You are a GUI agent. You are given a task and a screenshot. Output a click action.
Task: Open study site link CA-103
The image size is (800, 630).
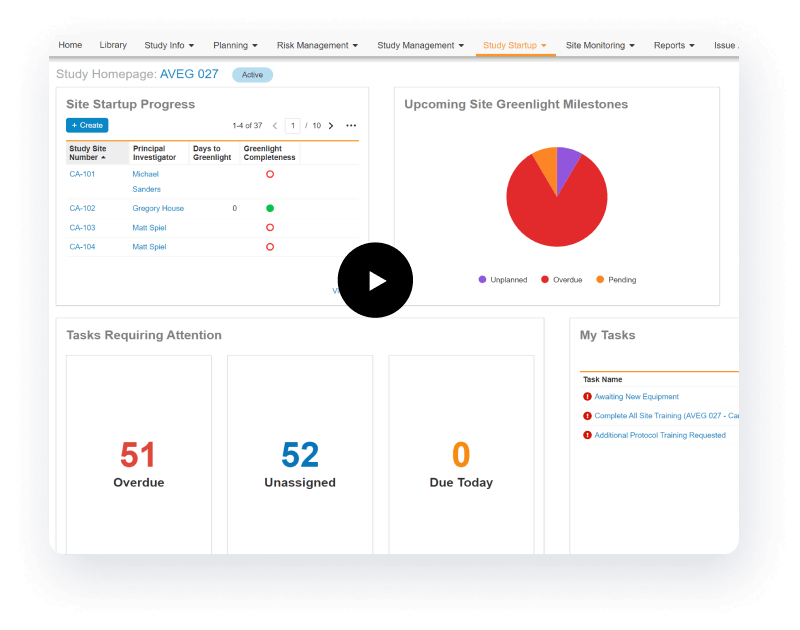tap(82, 228)
